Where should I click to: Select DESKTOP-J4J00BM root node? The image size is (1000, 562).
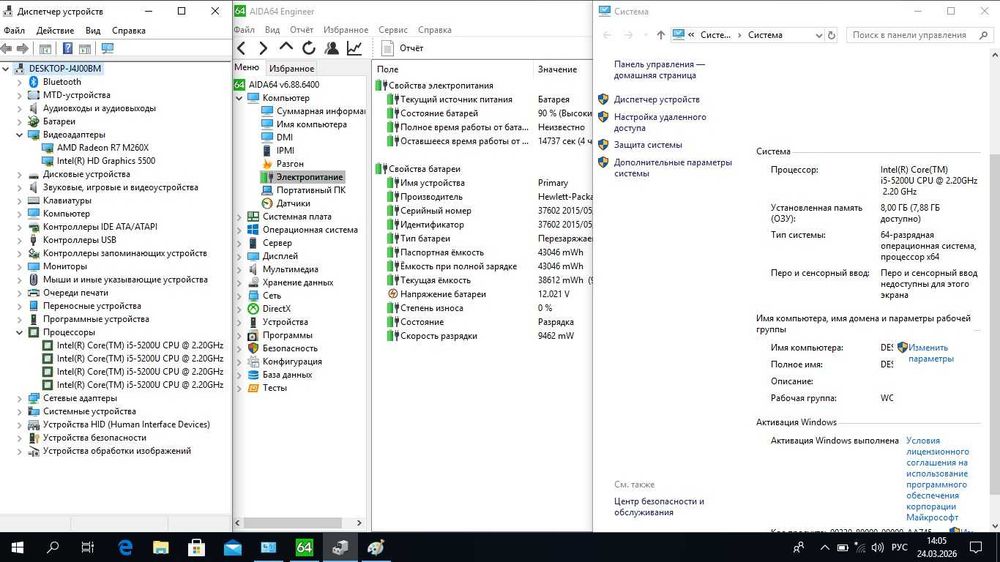[x=64, y=68]
